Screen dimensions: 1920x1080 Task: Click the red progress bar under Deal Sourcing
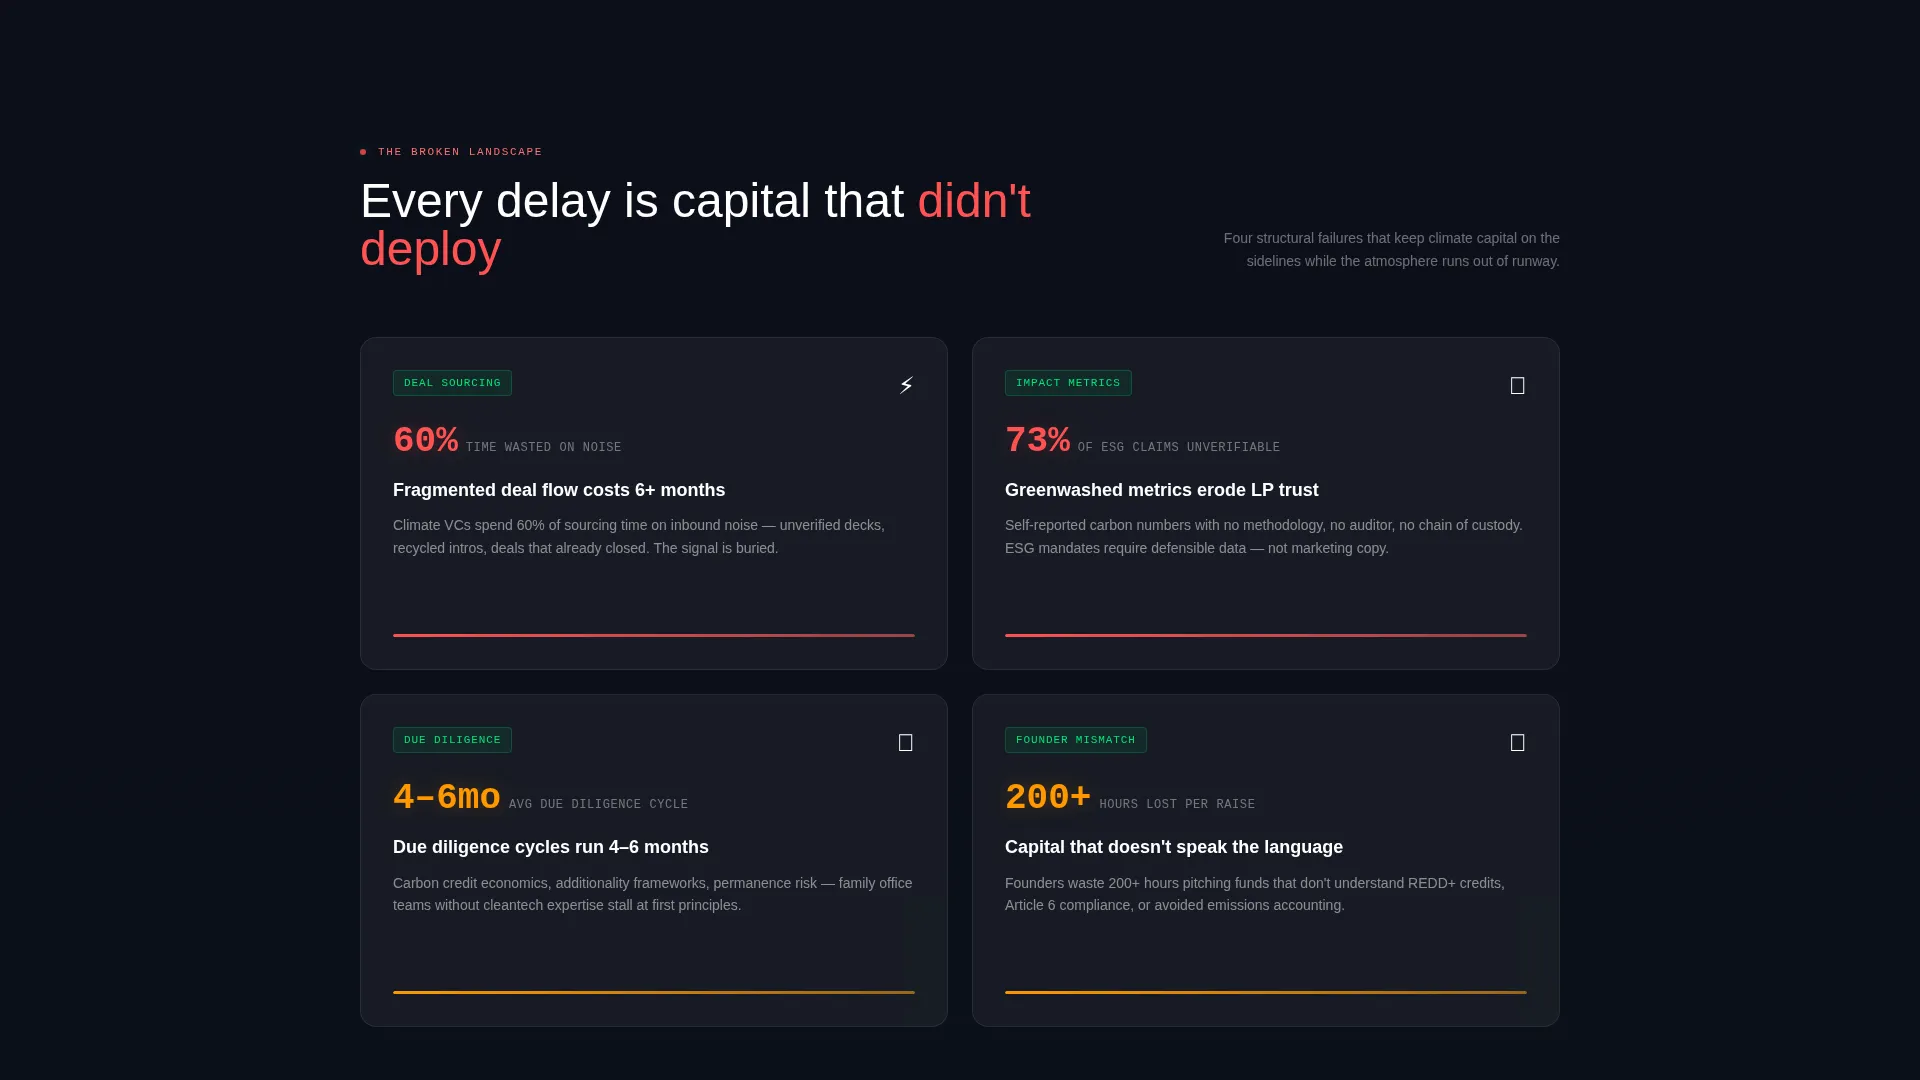[x=654, y=635]
